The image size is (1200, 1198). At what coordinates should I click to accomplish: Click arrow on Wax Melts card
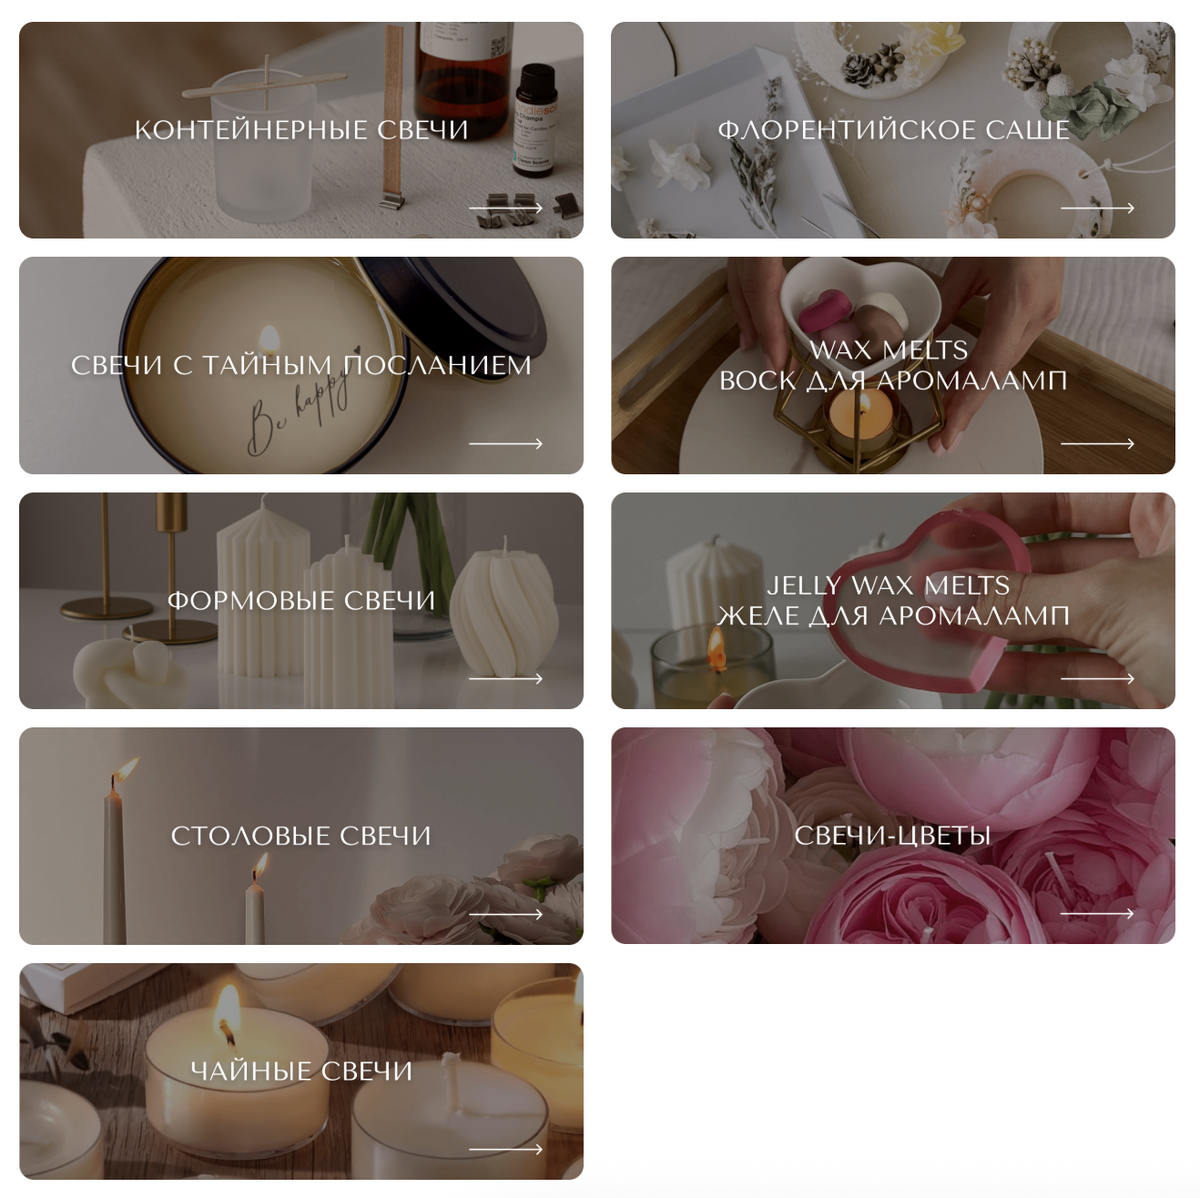coord(1098,443)
